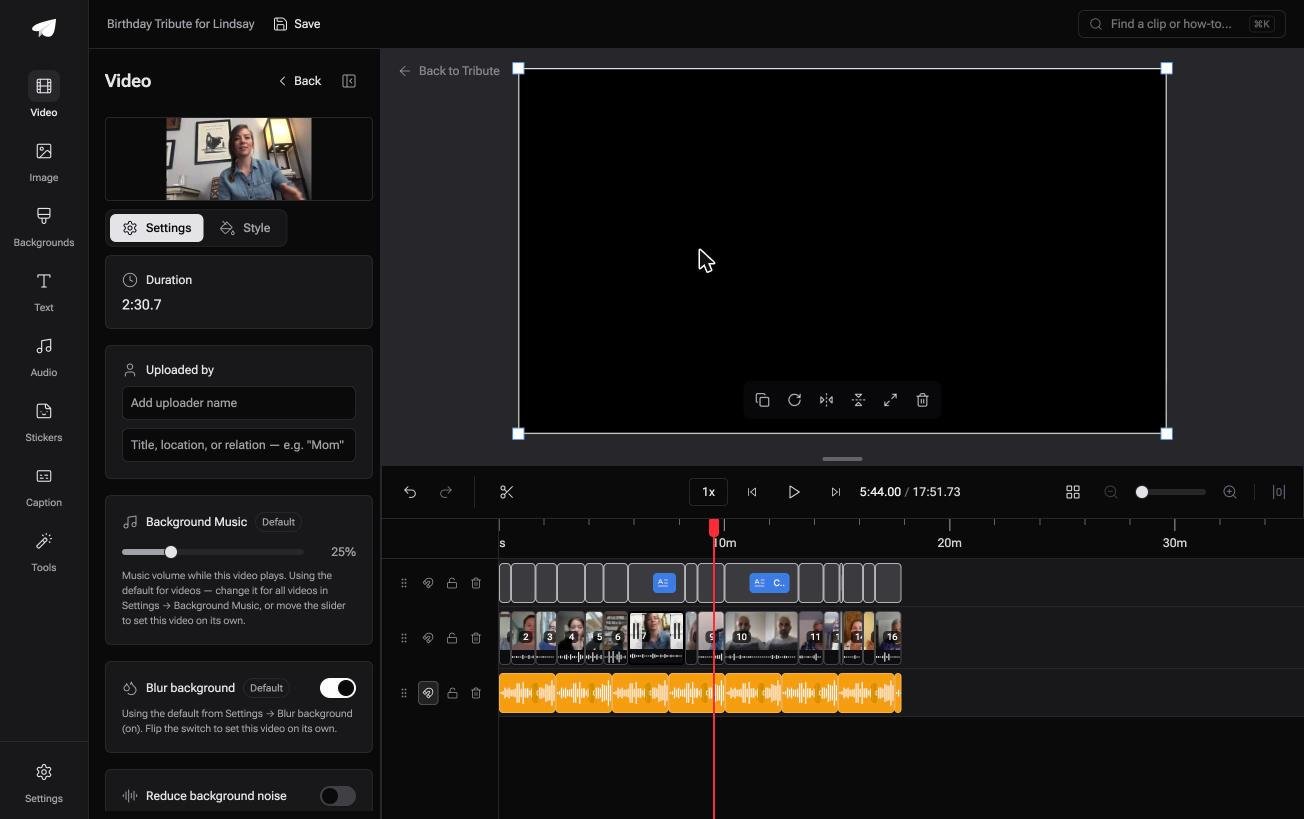Viewport: 1304px width, 819px height.
Task: Click the scissors split clip icon
Action: (x=507, y=492)
